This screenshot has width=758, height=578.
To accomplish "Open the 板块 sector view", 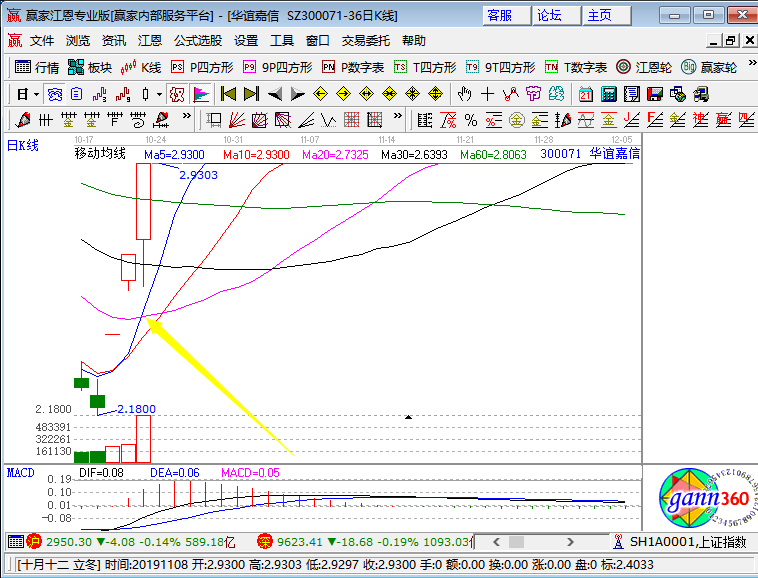I will (88, 67).
